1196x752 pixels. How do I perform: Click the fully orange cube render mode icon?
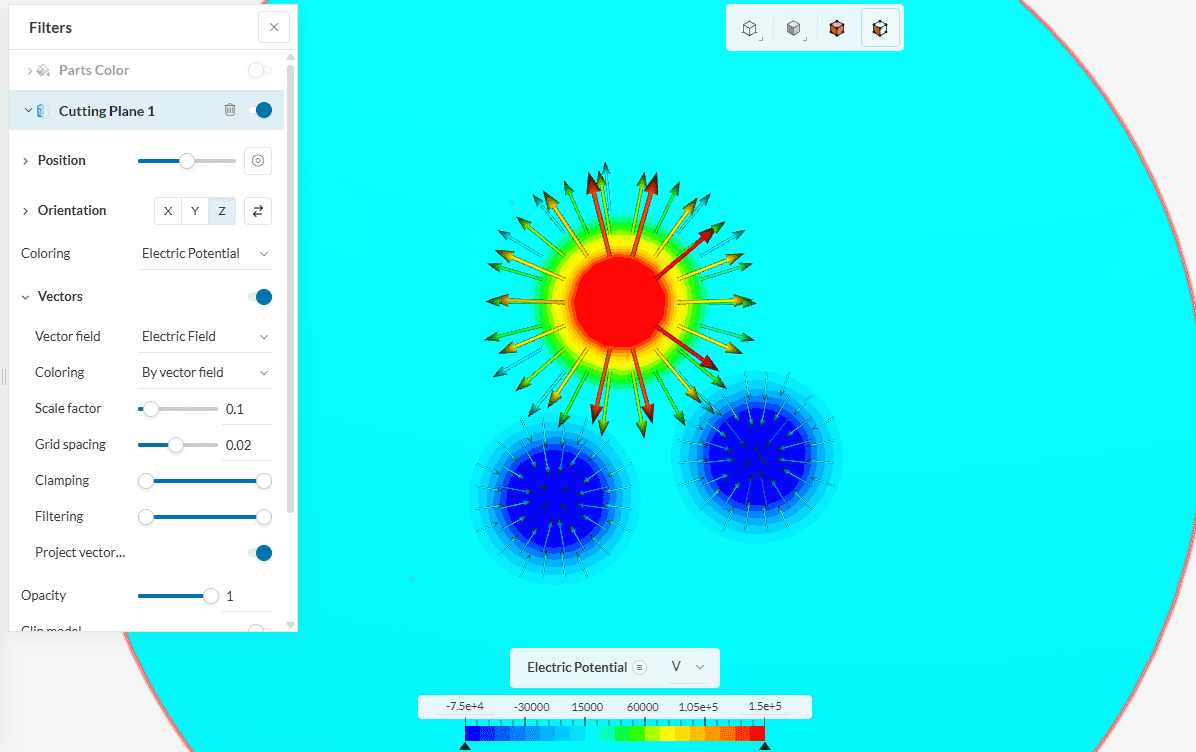click(x=837, y=29)
